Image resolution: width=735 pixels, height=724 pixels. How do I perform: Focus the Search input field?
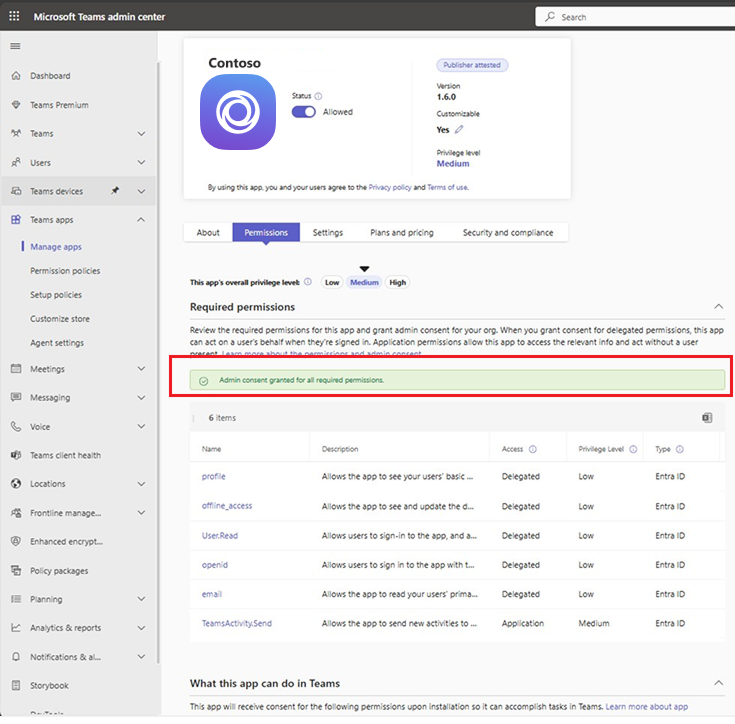(x=635, y=17)
